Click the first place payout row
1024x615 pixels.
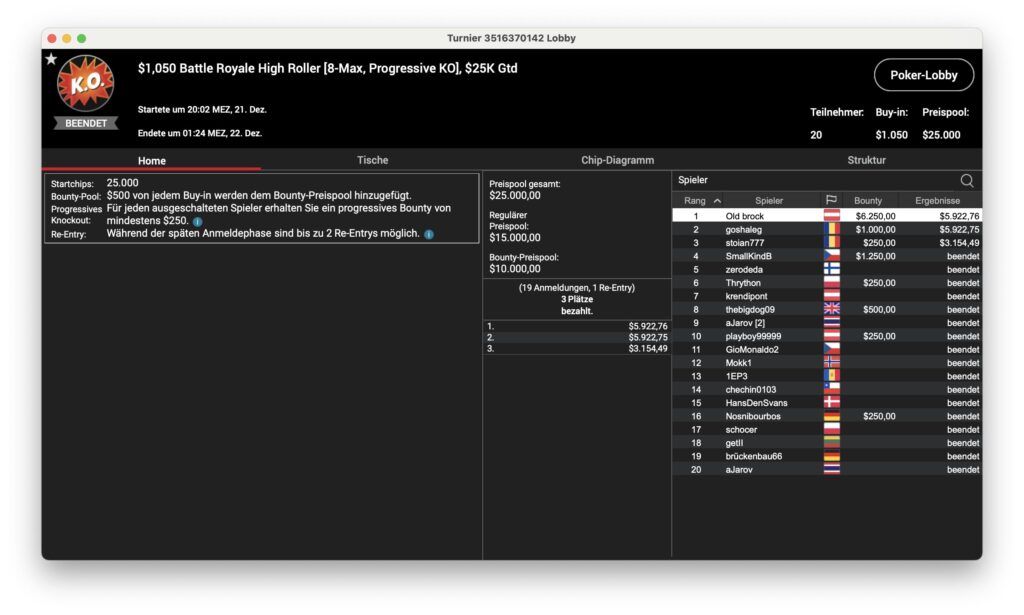pos(577,326)
